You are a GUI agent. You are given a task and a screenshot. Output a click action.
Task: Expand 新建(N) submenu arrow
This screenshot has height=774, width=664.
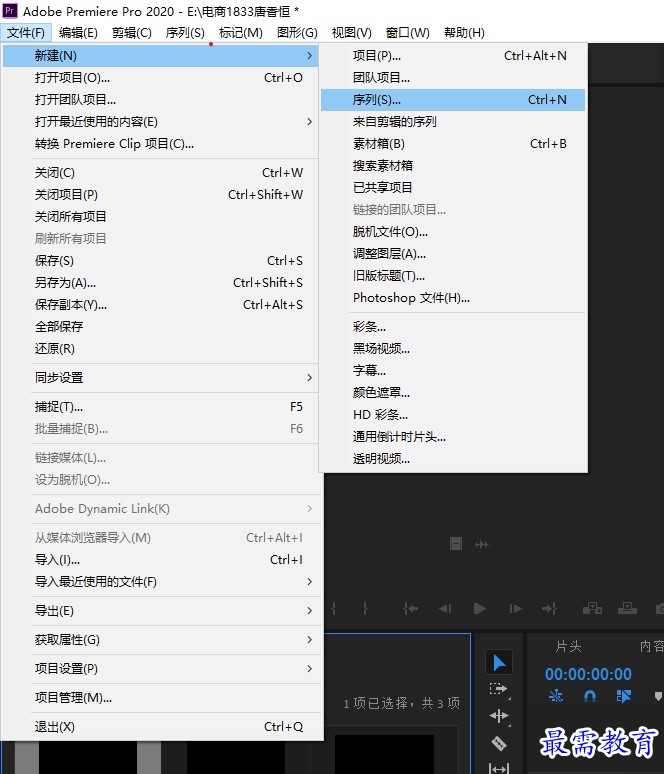(310, 55)
